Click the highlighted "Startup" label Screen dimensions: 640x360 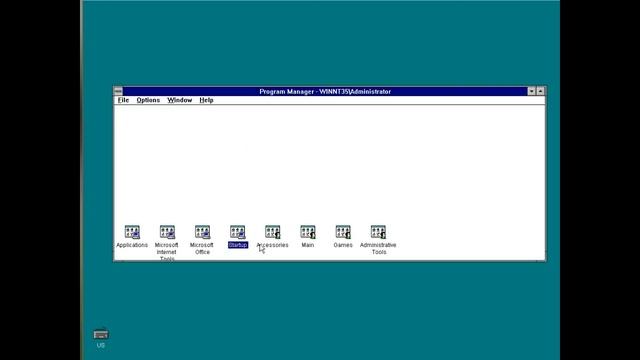[238, 245]
